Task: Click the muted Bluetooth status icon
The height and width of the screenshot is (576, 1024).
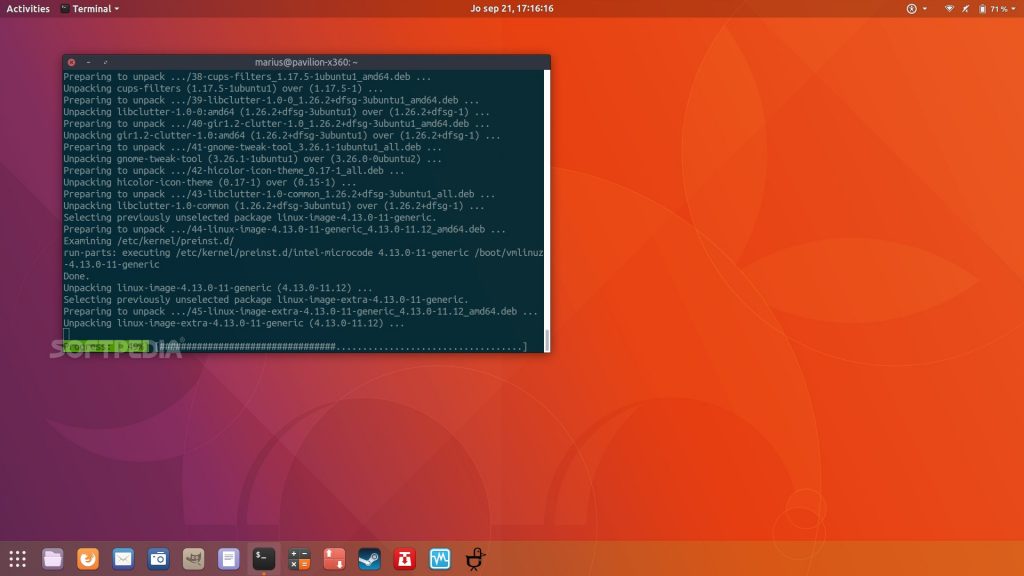Action: [966, 9]
